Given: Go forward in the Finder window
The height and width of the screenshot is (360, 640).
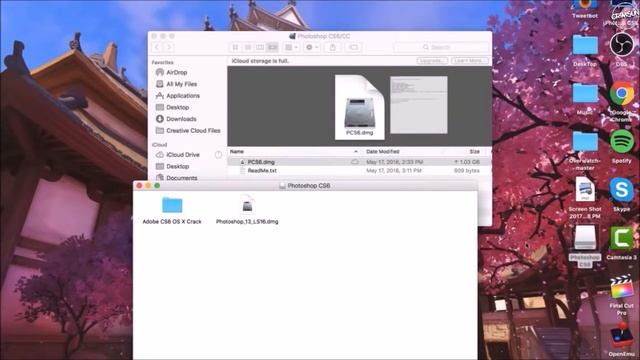Looking at the screenshot, I should [169, 47].
